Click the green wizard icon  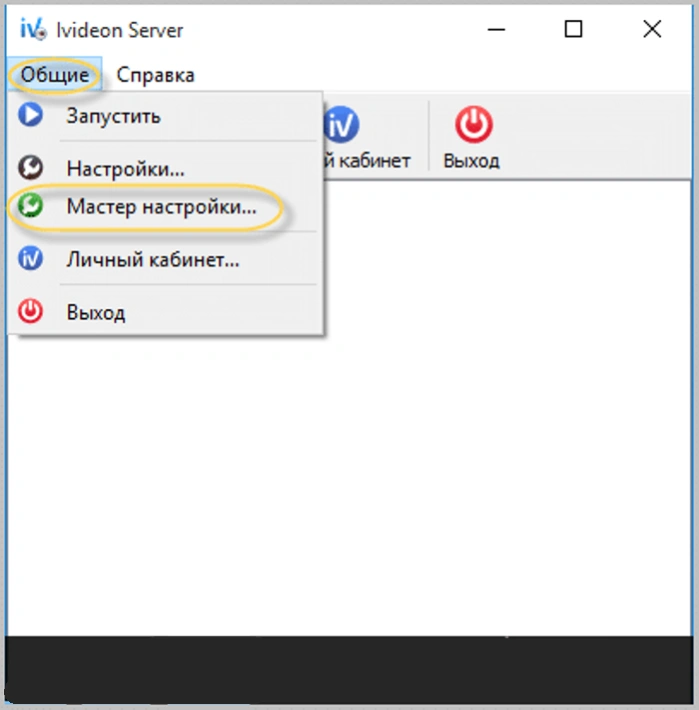pyautogui.click(x=30, y=206)
